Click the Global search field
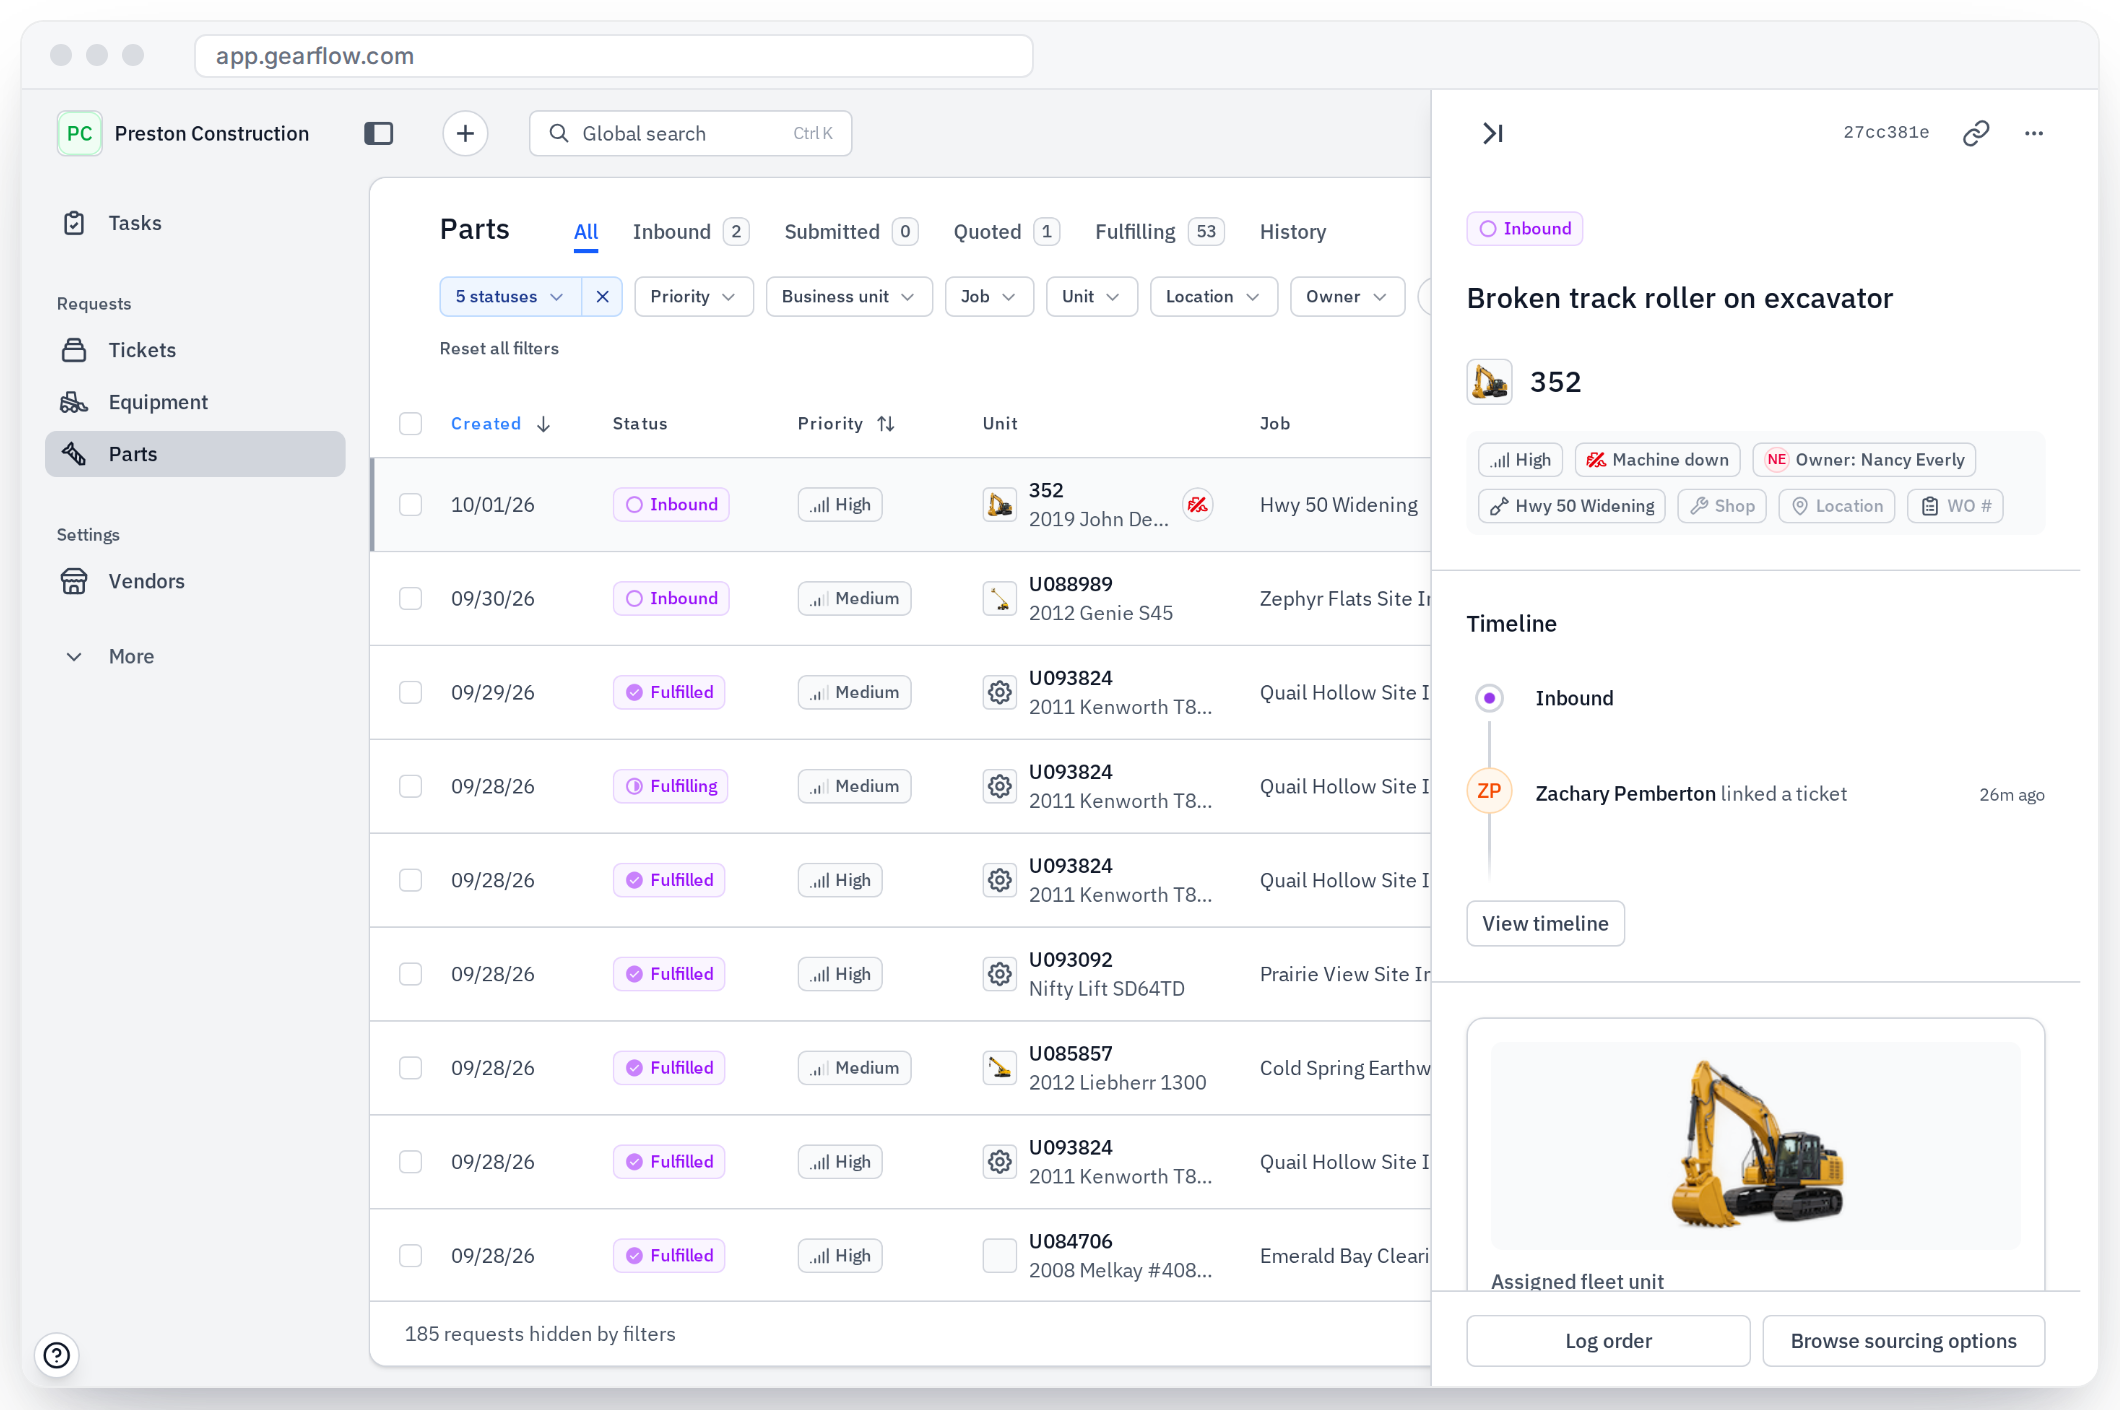 coord(690,133)
